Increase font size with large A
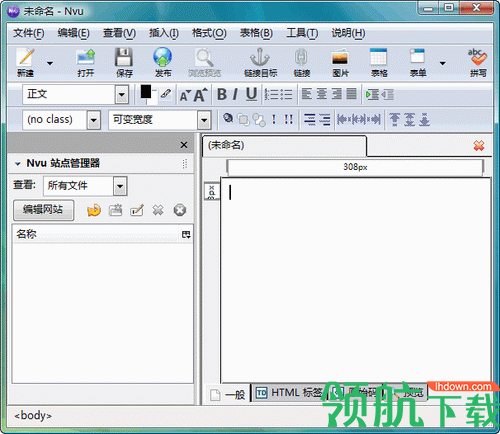Image resolution: width=500 pixels, height=434 pixels. 200,95
